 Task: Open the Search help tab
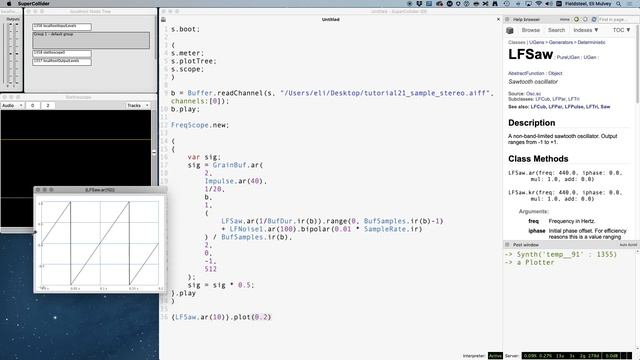556,30
